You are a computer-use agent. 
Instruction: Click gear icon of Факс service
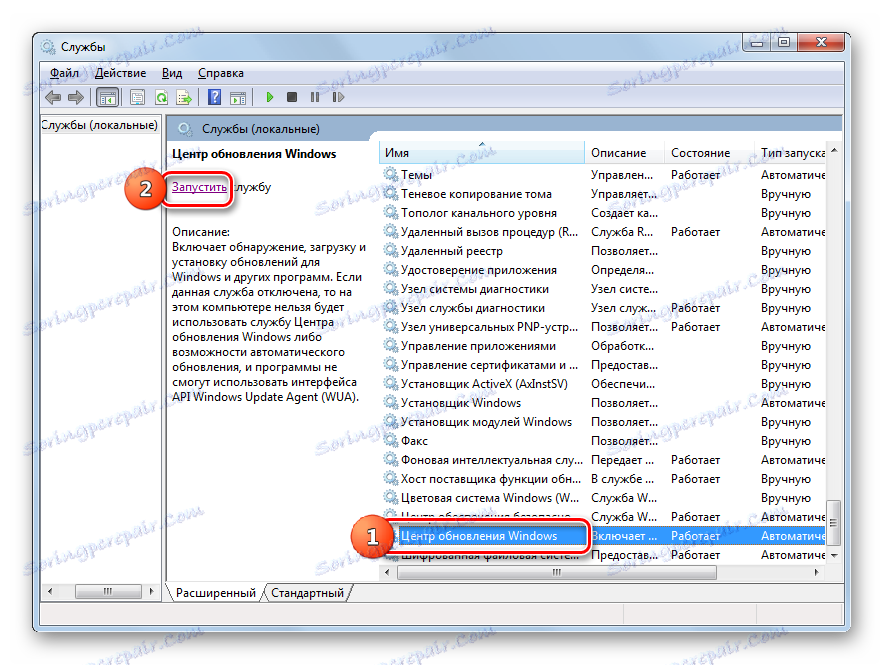tap(391, 440)
